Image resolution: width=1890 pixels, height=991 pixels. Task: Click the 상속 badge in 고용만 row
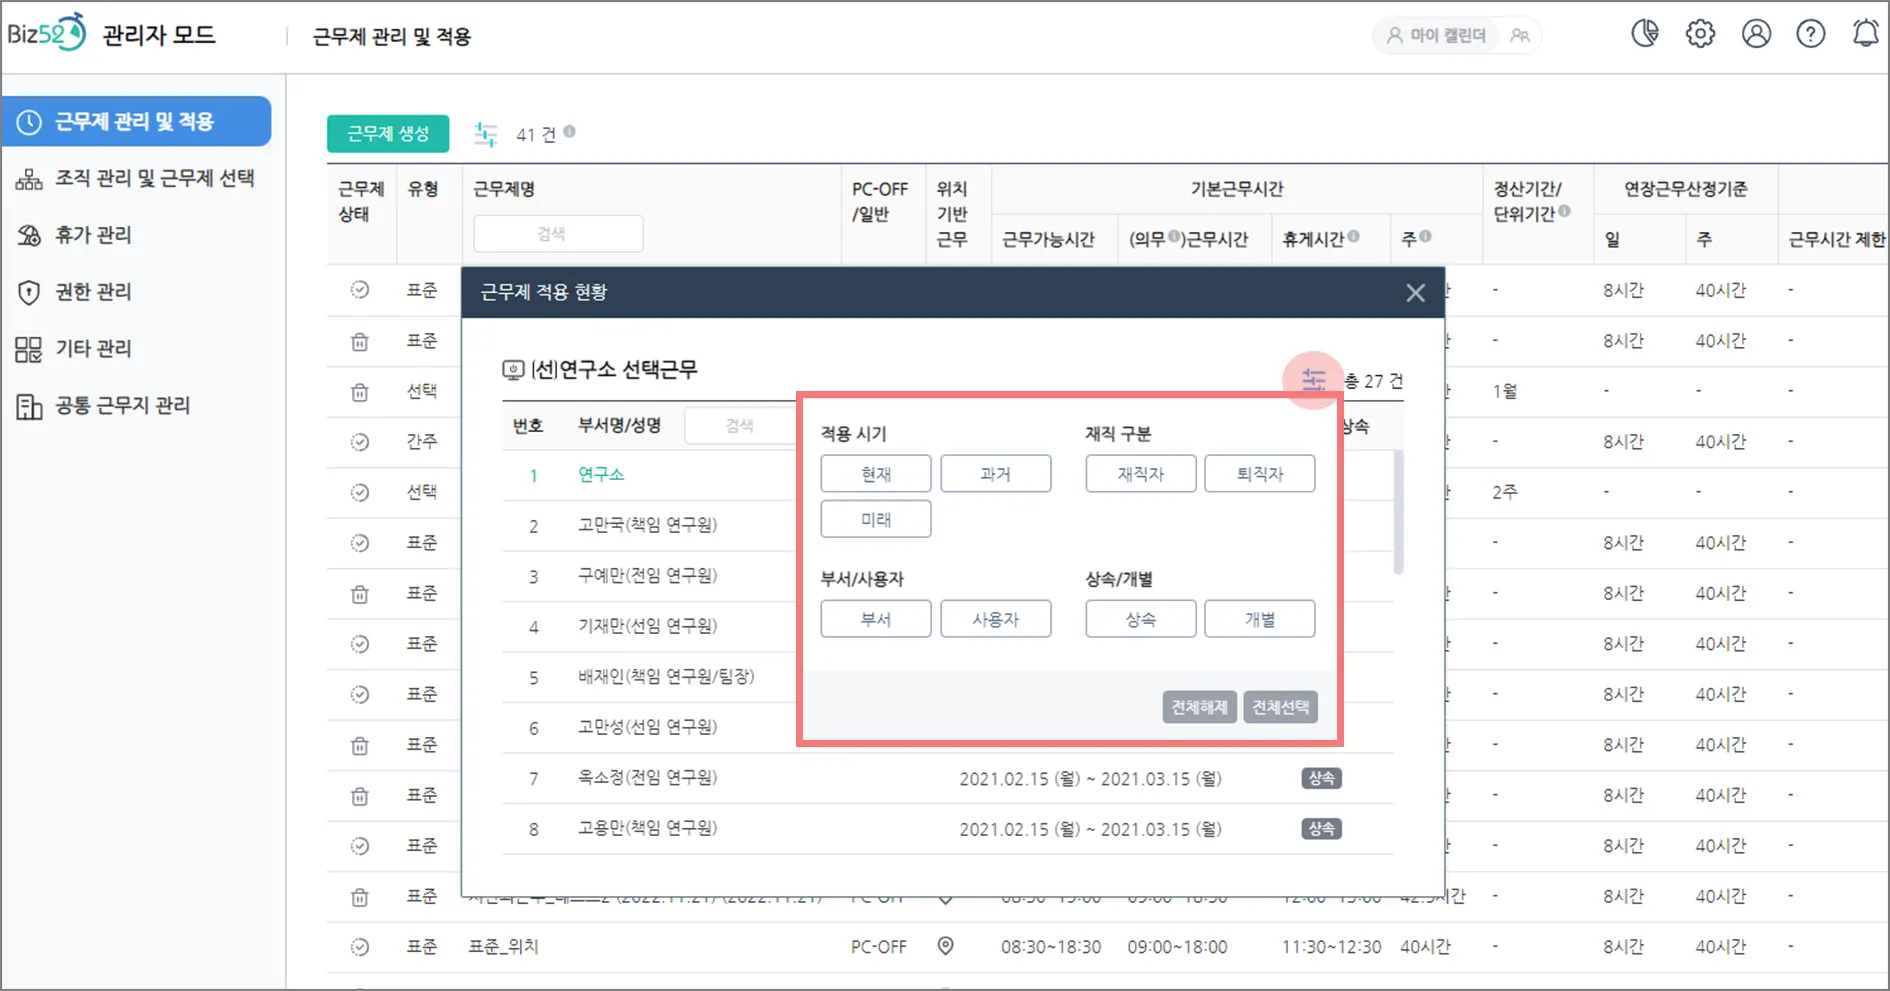coord(1321,829)
